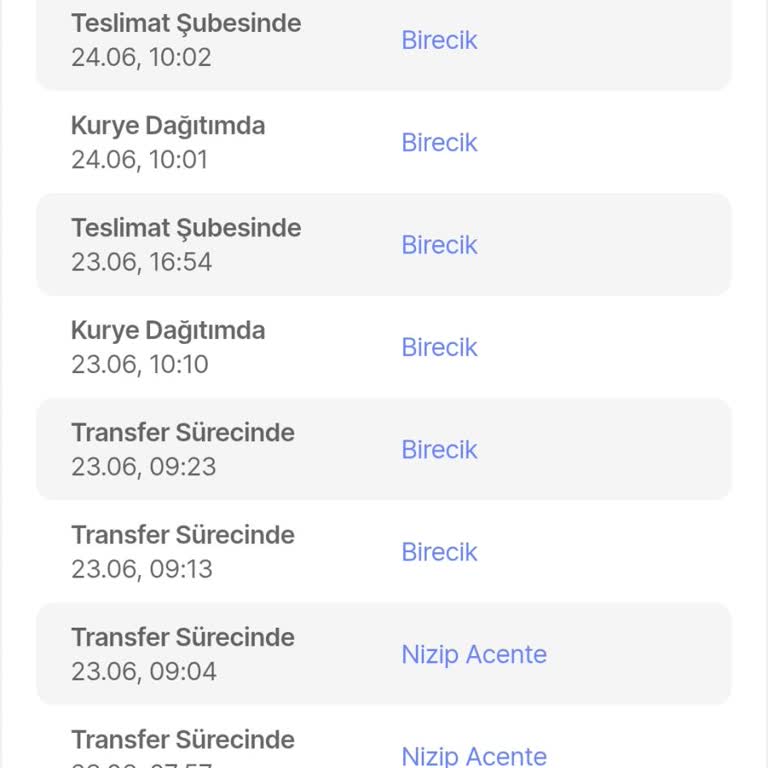The width and height of the screenshot is (768, 768).
Task: Select Birecik link next to 23.06, 10:10
Action: click(x=439, y=347)
